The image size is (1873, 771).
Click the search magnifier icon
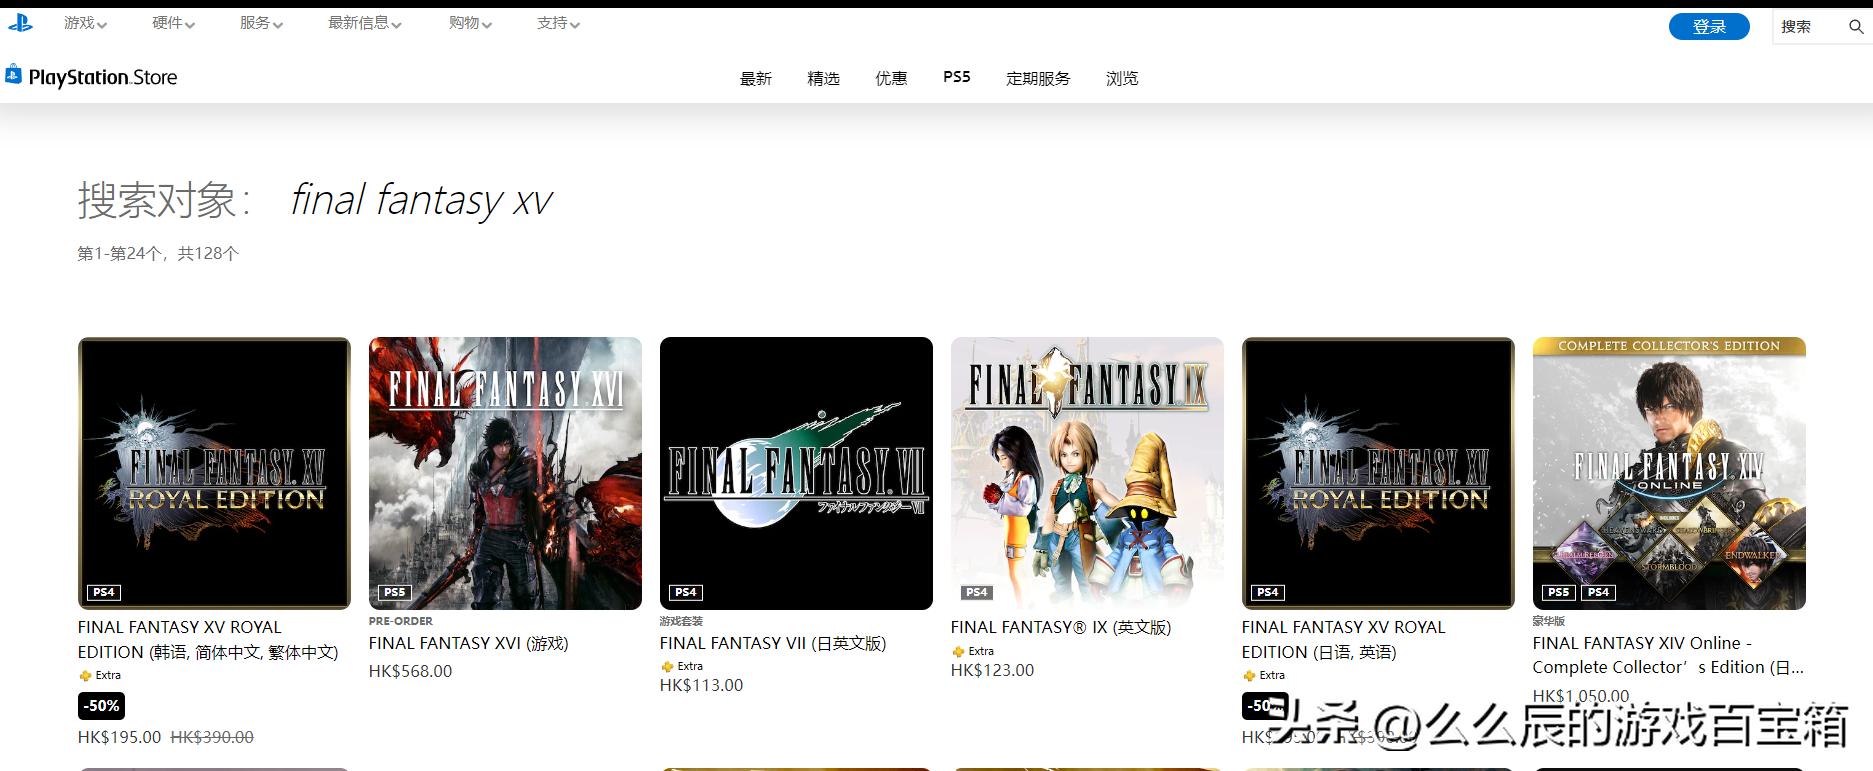[x=1855, y=27]
